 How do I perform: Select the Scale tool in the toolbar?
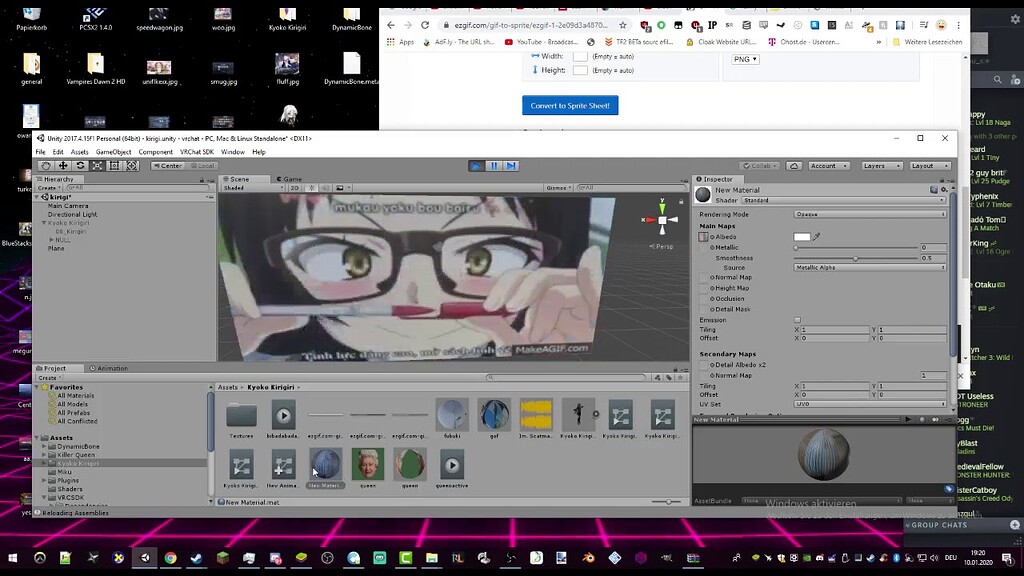[x=97, y=165]
